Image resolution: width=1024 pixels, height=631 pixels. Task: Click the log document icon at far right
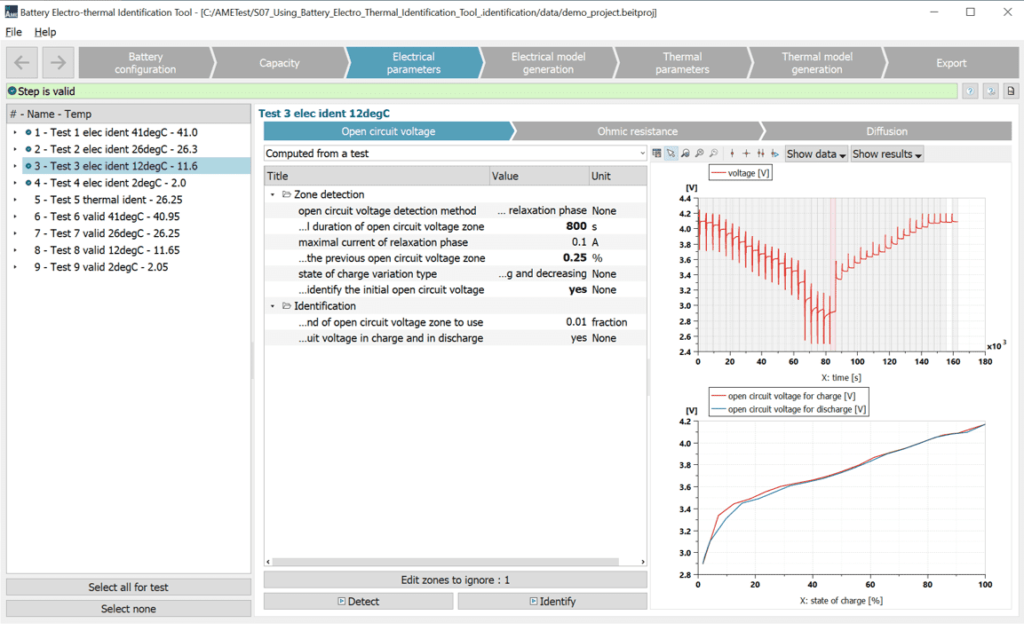pyautogui.click(x=1010, y=91)
